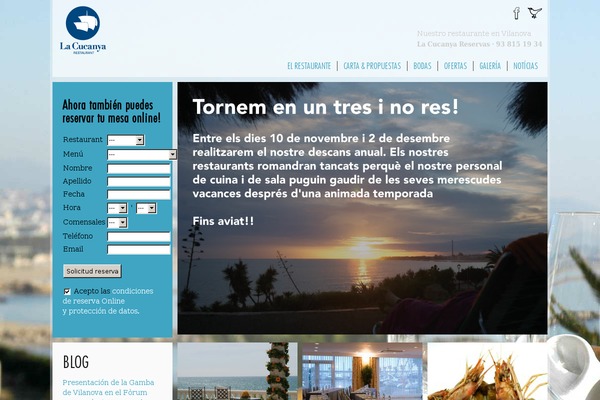Open the condiciones de reserva Online link
This screenshot has height=400, width=600.
point(108,296)
